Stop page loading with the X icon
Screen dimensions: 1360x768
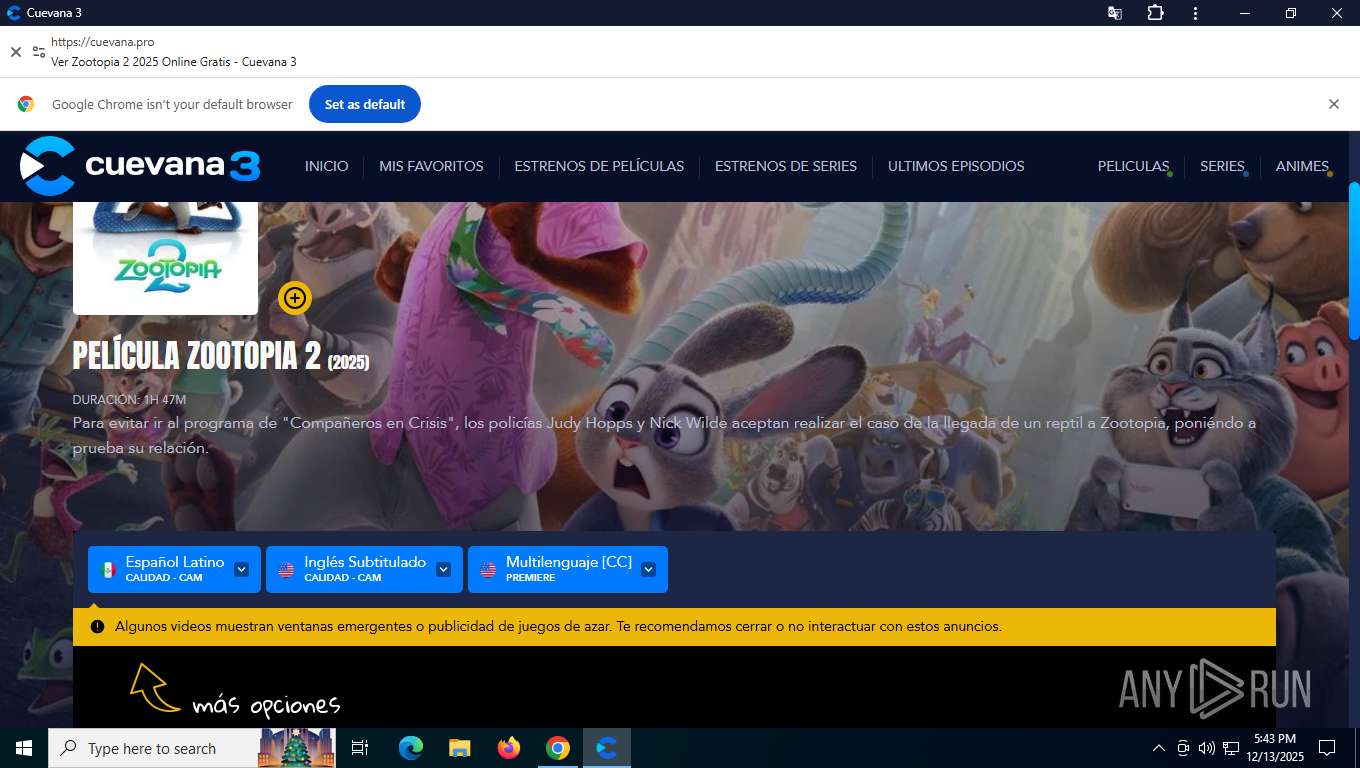pyautogui.click(x=15, y=51)
